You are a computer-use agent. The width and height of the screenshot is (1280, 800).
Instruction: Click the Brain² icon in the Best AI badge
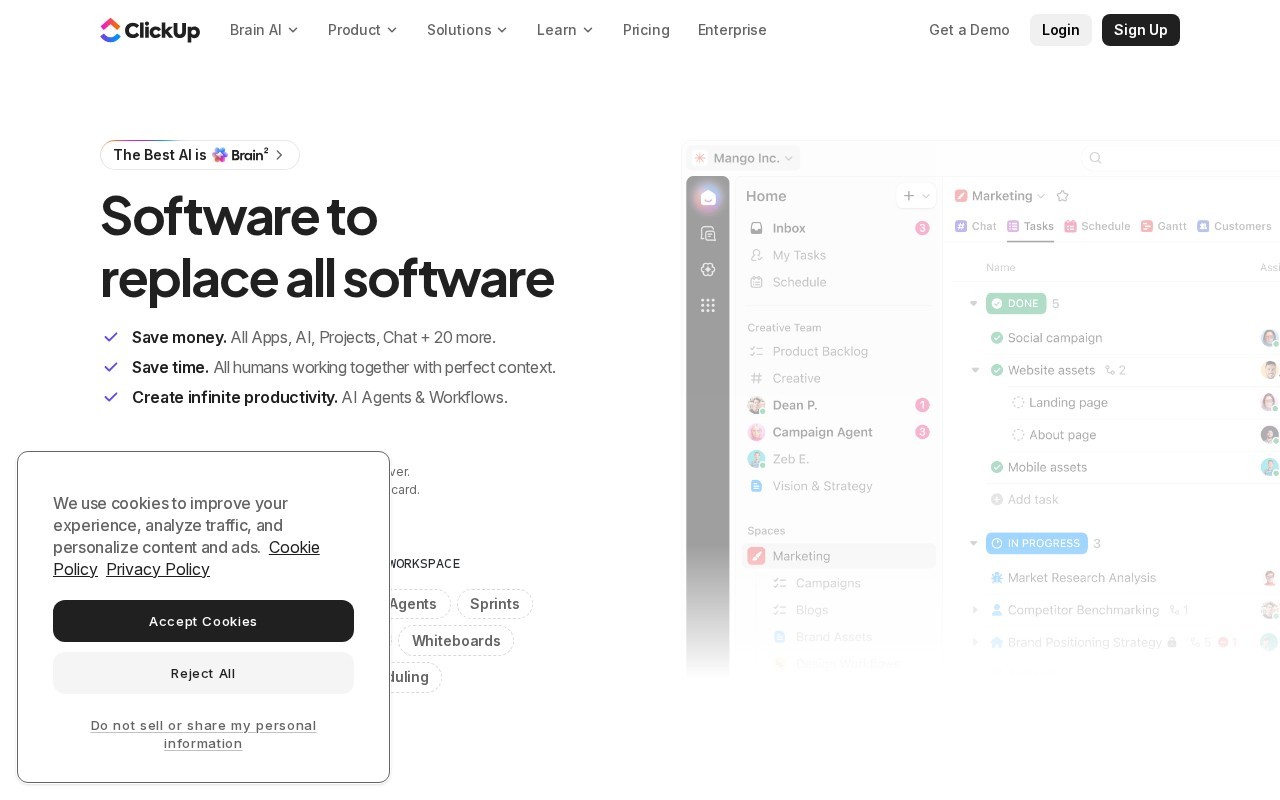coord(220,155)
